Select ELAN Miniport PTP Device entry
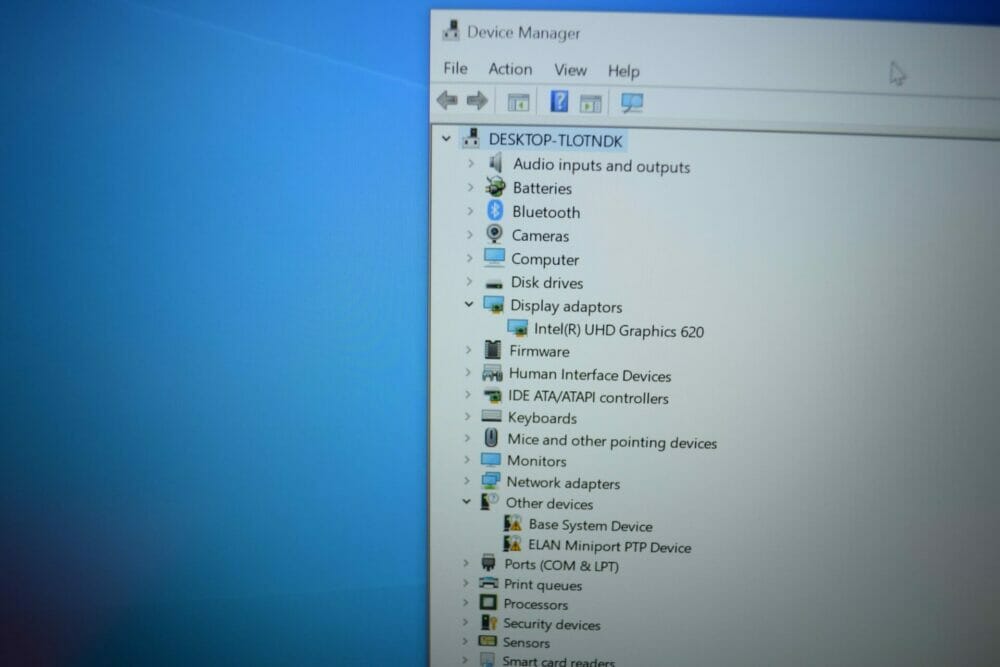 (x=610, y=546)
